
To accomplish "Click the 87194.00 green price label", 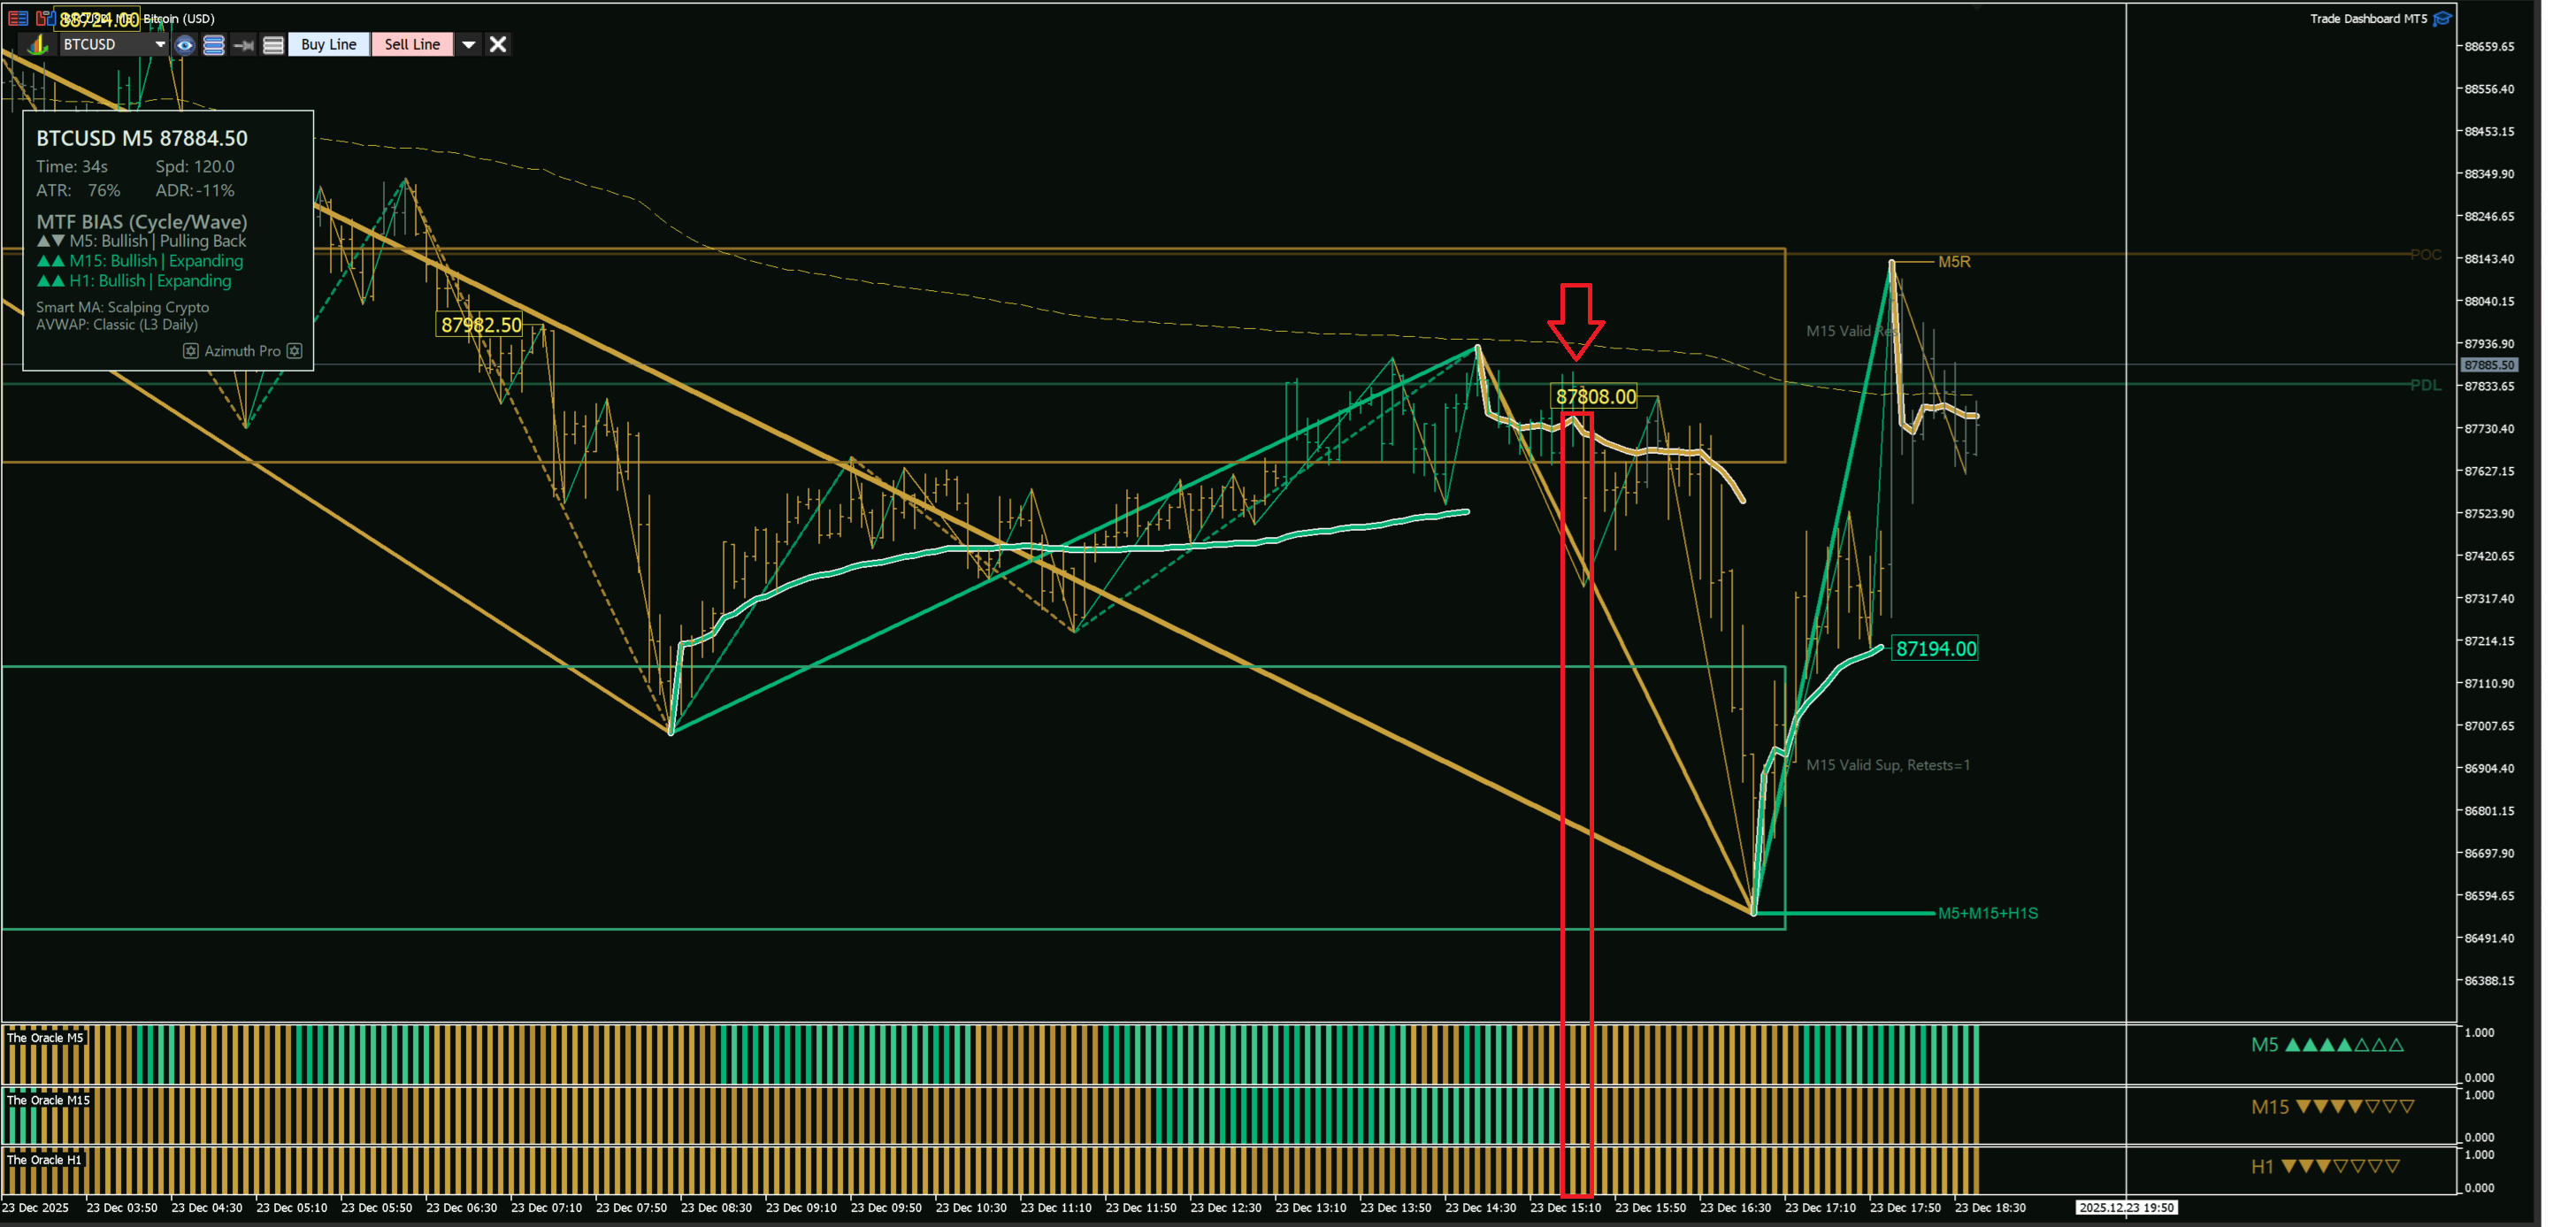I will point(1935,648).
